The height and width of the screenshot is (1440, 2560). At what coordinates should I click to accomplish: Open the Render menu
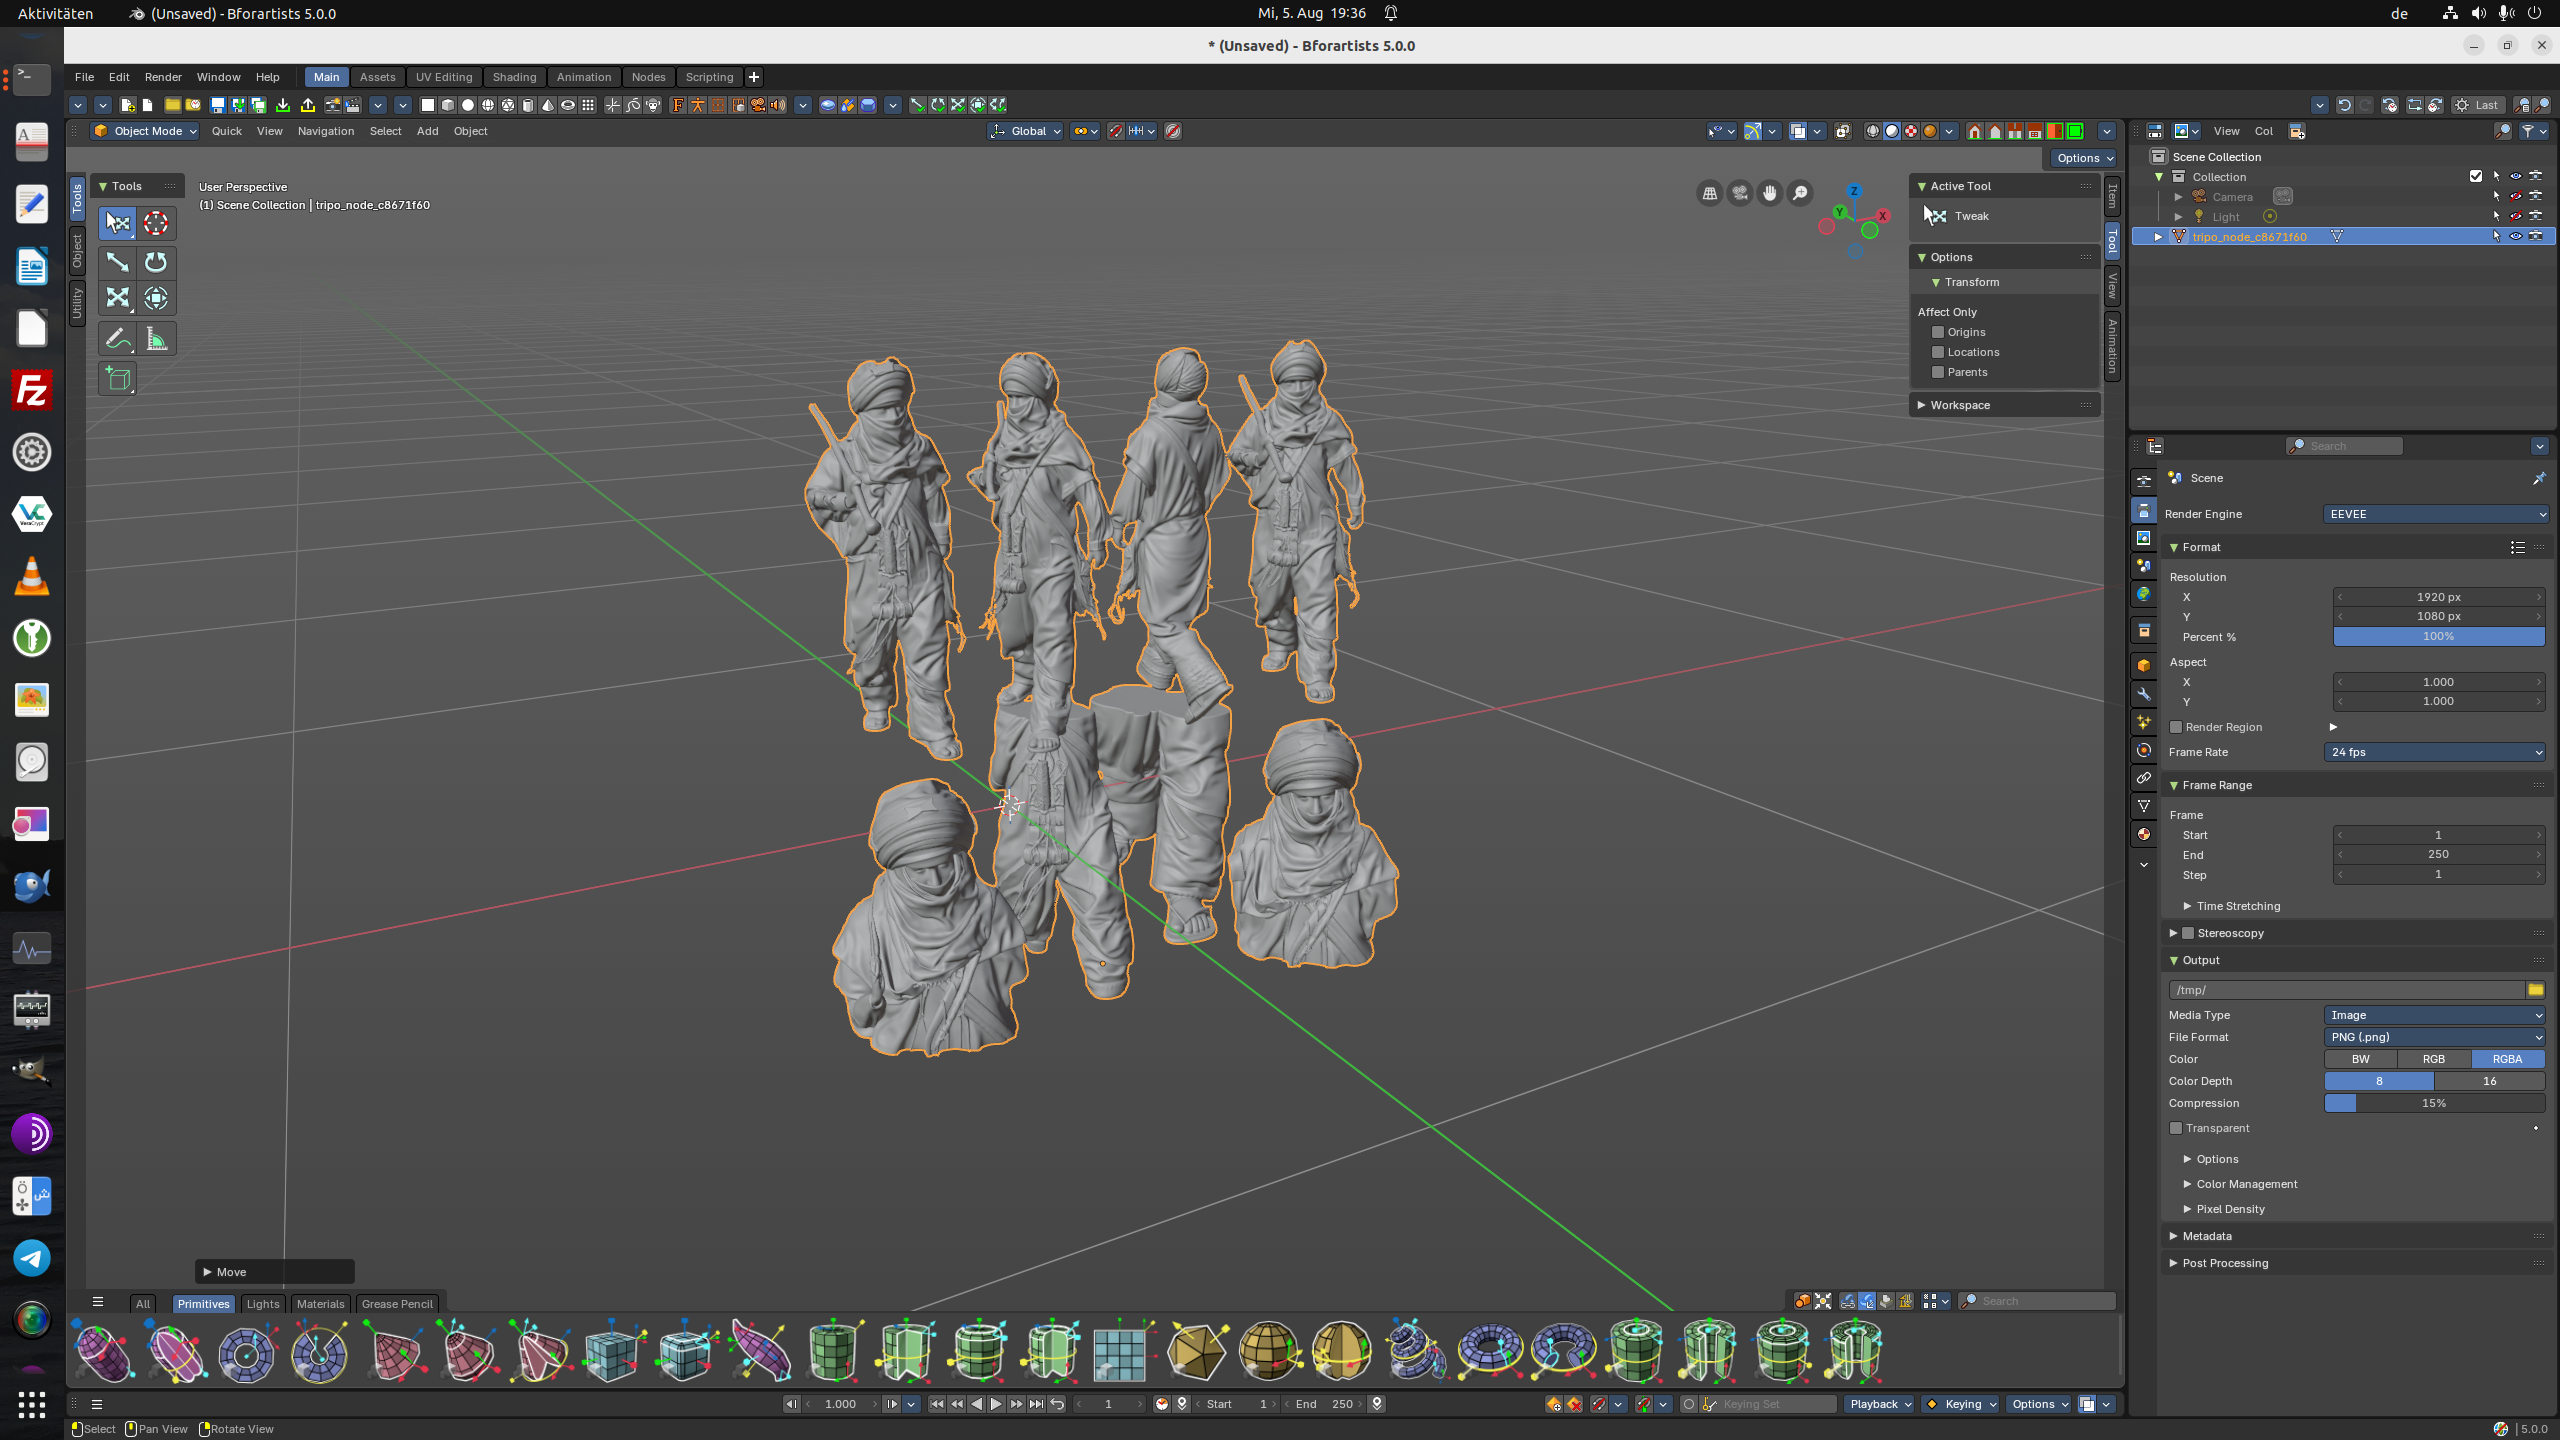(x=163, y=77)
